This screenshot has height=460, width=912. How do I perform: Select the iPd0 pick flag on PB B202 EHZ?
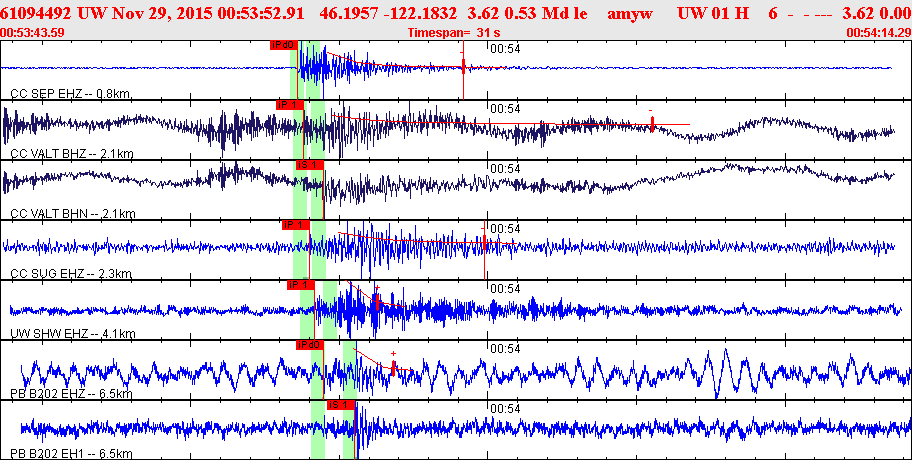click(x=309, y=345)
